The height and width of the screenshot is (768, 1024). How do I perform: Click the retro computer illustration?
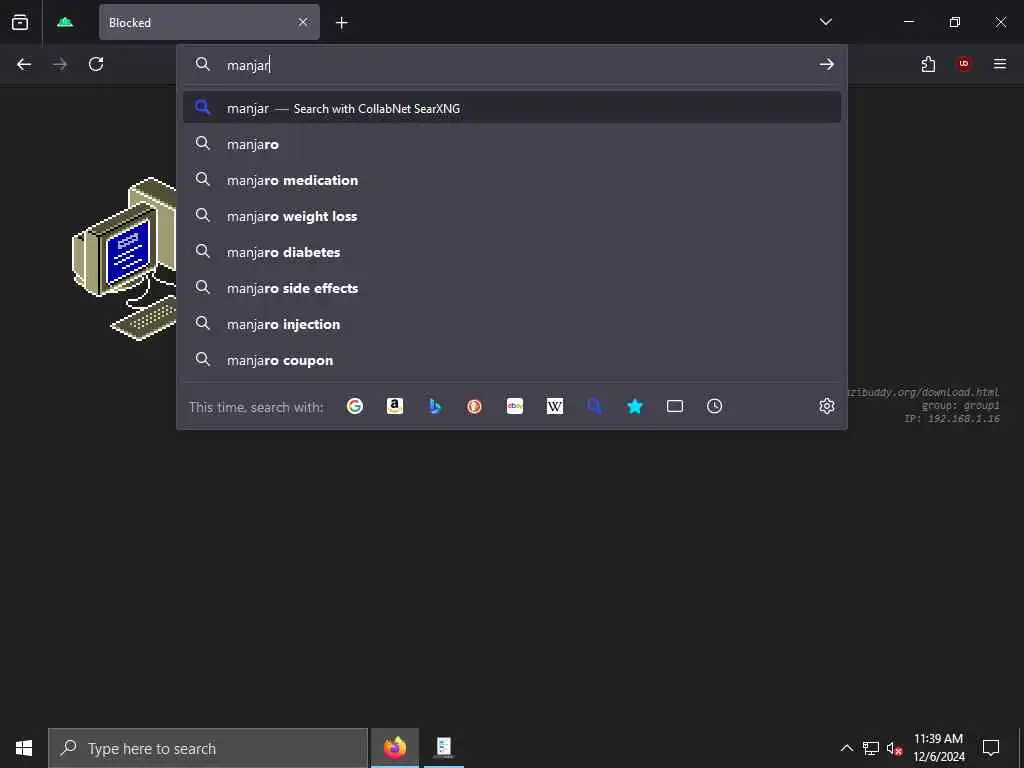click(x=124, y=259)
